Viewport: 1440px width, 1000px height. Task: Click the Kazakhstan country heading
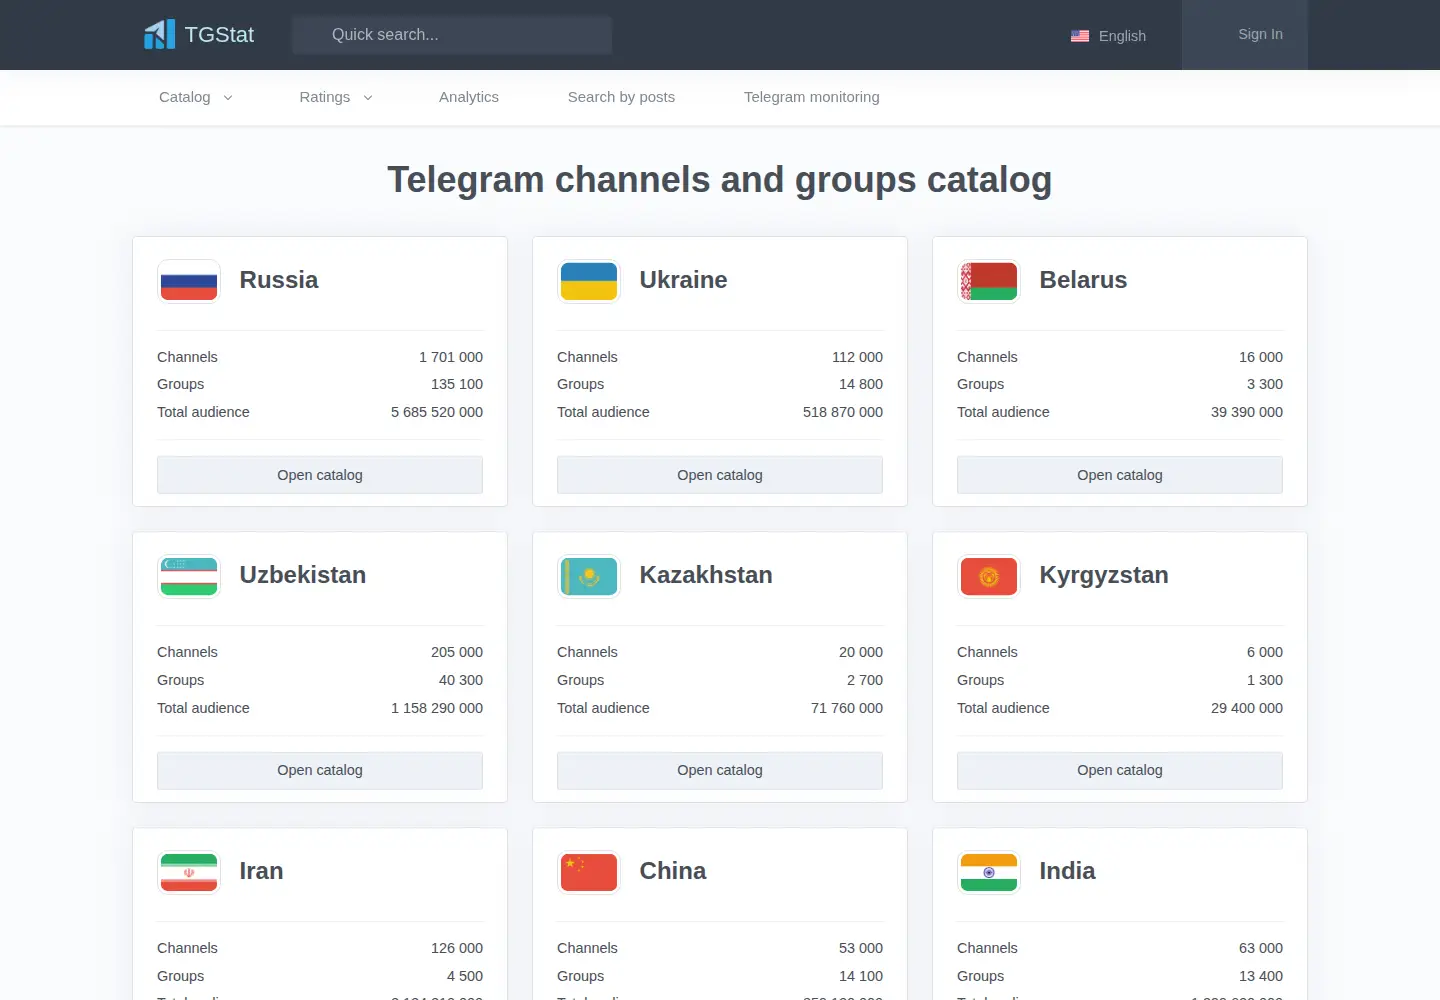(706, 575)
